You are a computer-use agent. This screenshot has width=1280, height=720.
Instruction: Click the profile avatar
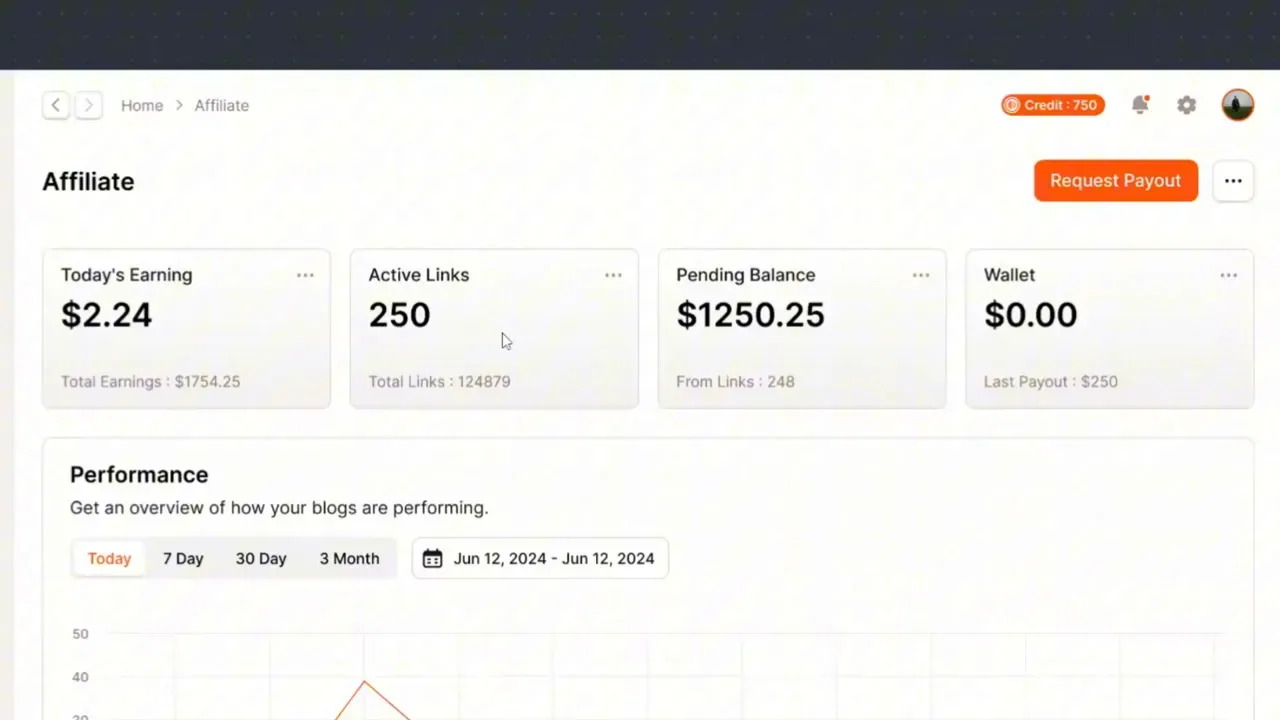1237,105
